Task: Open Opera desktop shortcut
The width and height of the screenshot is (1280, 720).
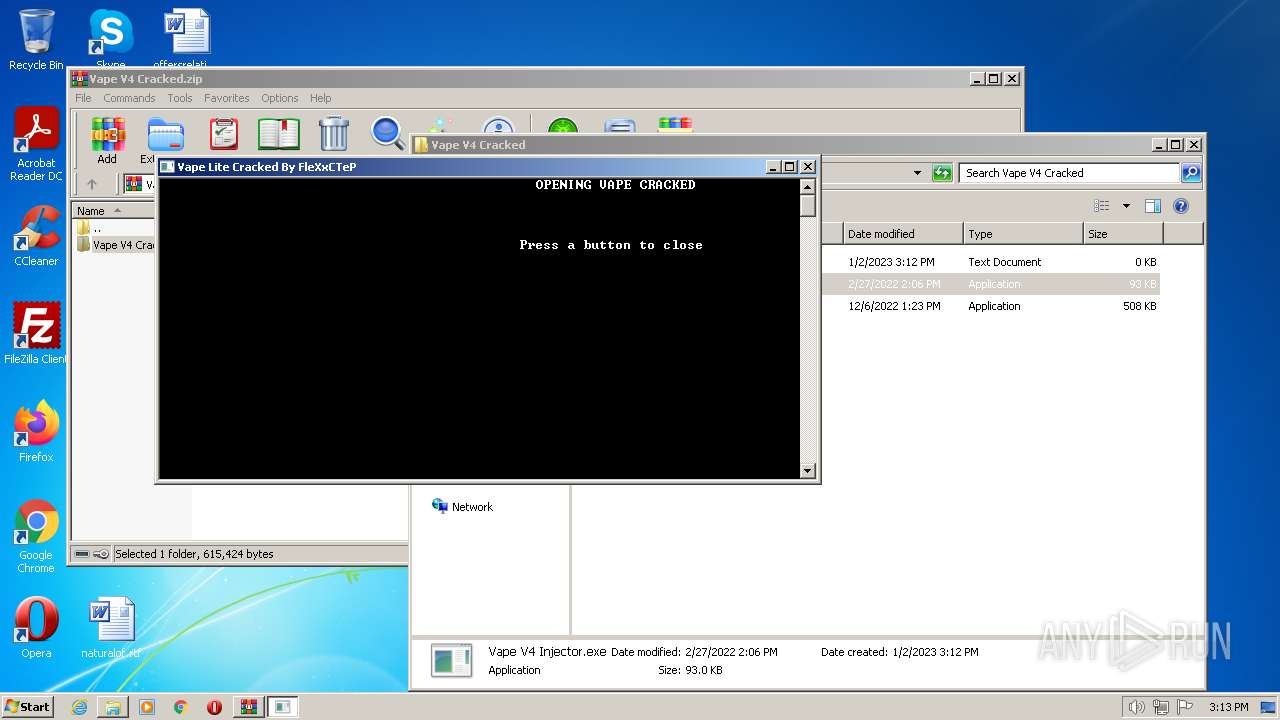Action: click(36, 628)
